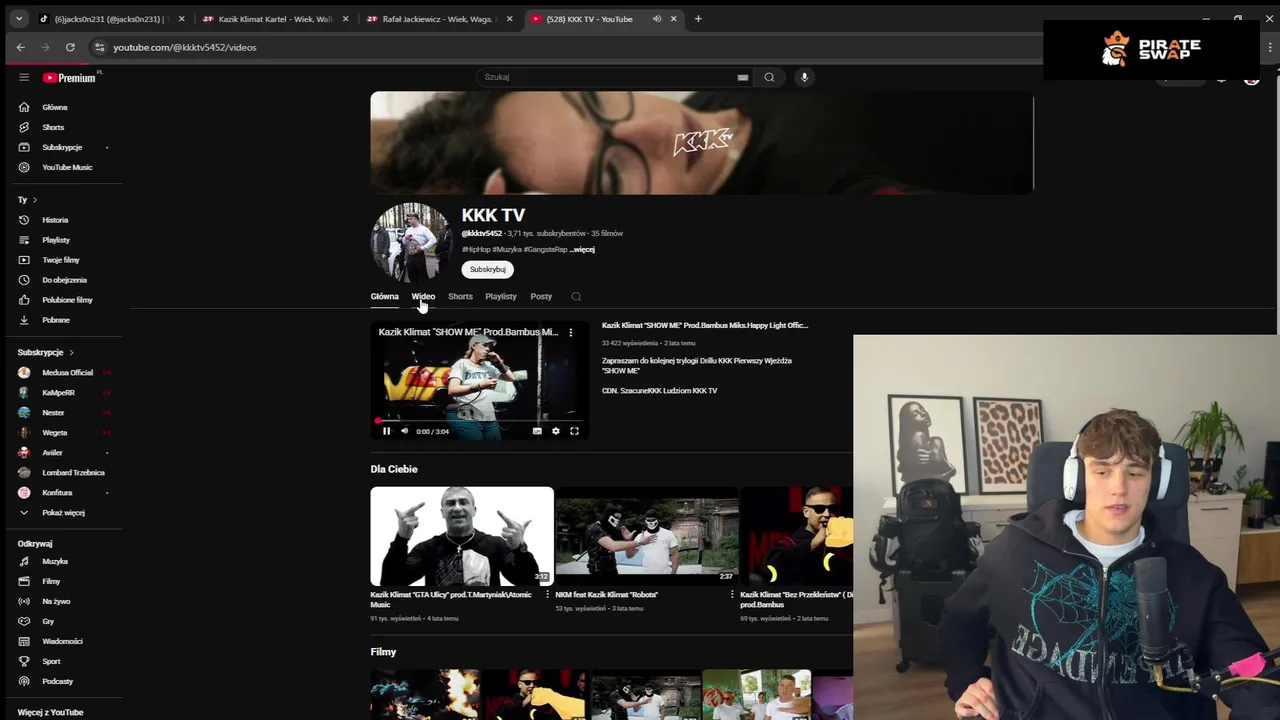Click the Subskrybuj button

488,269
